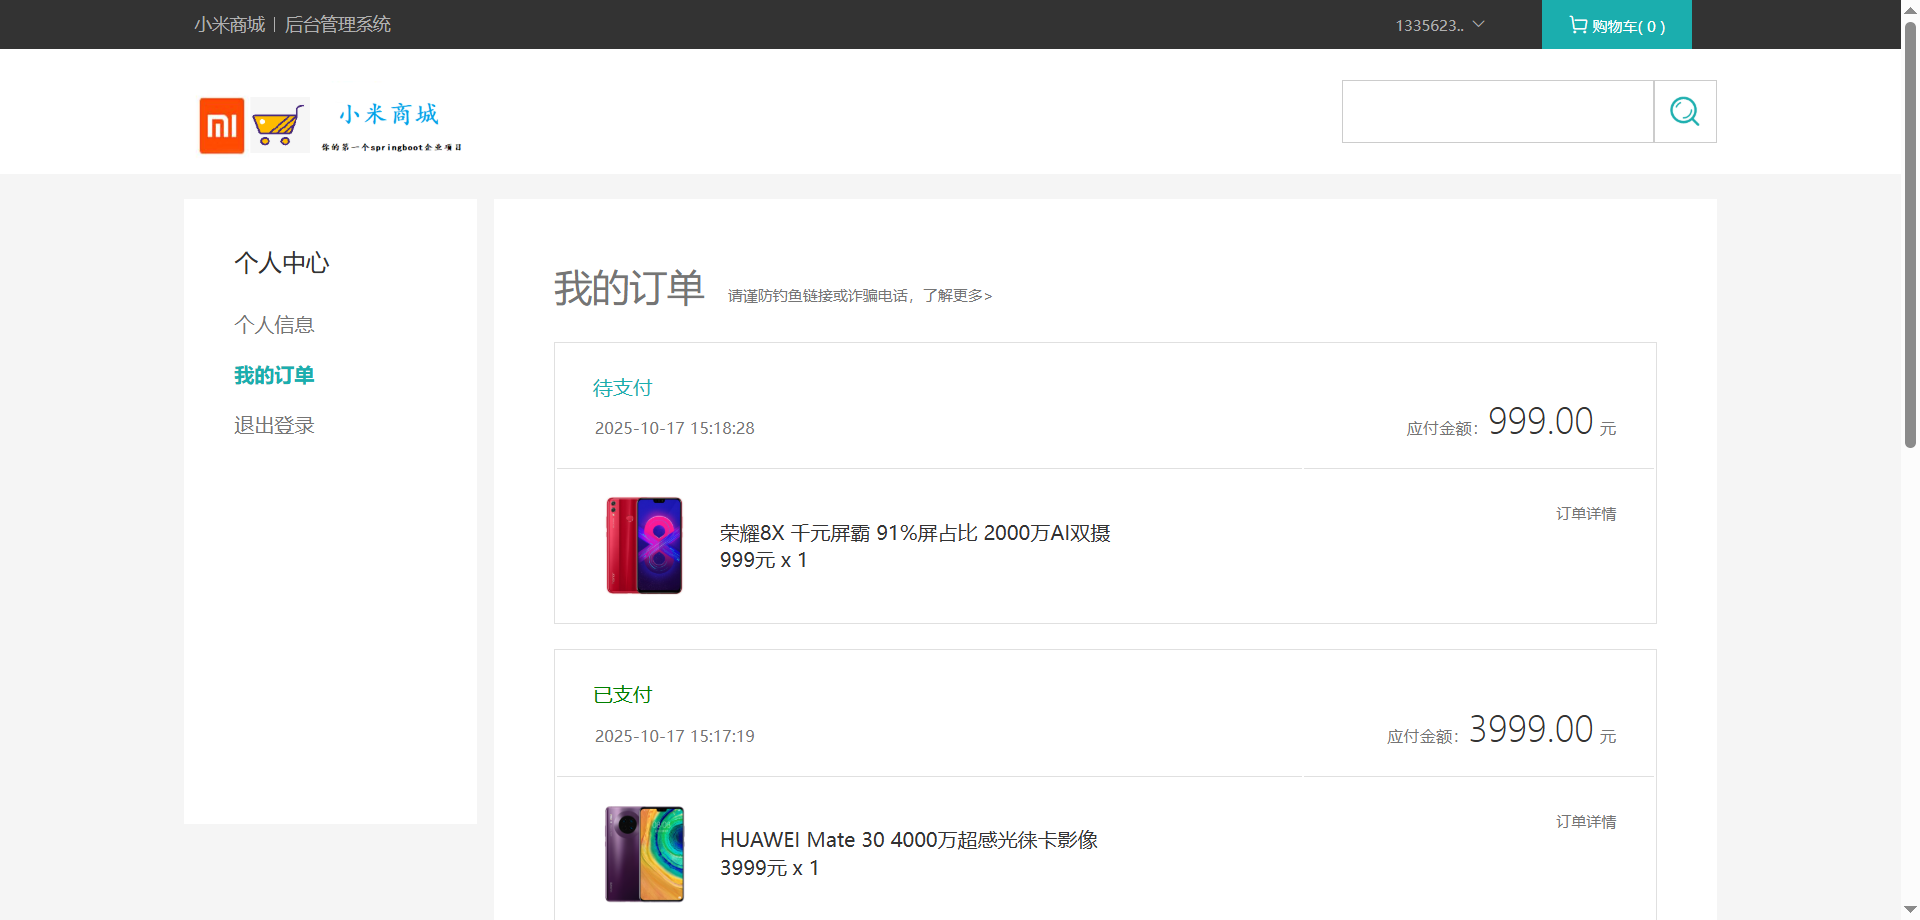Click the red MI logo
The width and height of the screenshot is (1920, 920).
tap(222, 125)
